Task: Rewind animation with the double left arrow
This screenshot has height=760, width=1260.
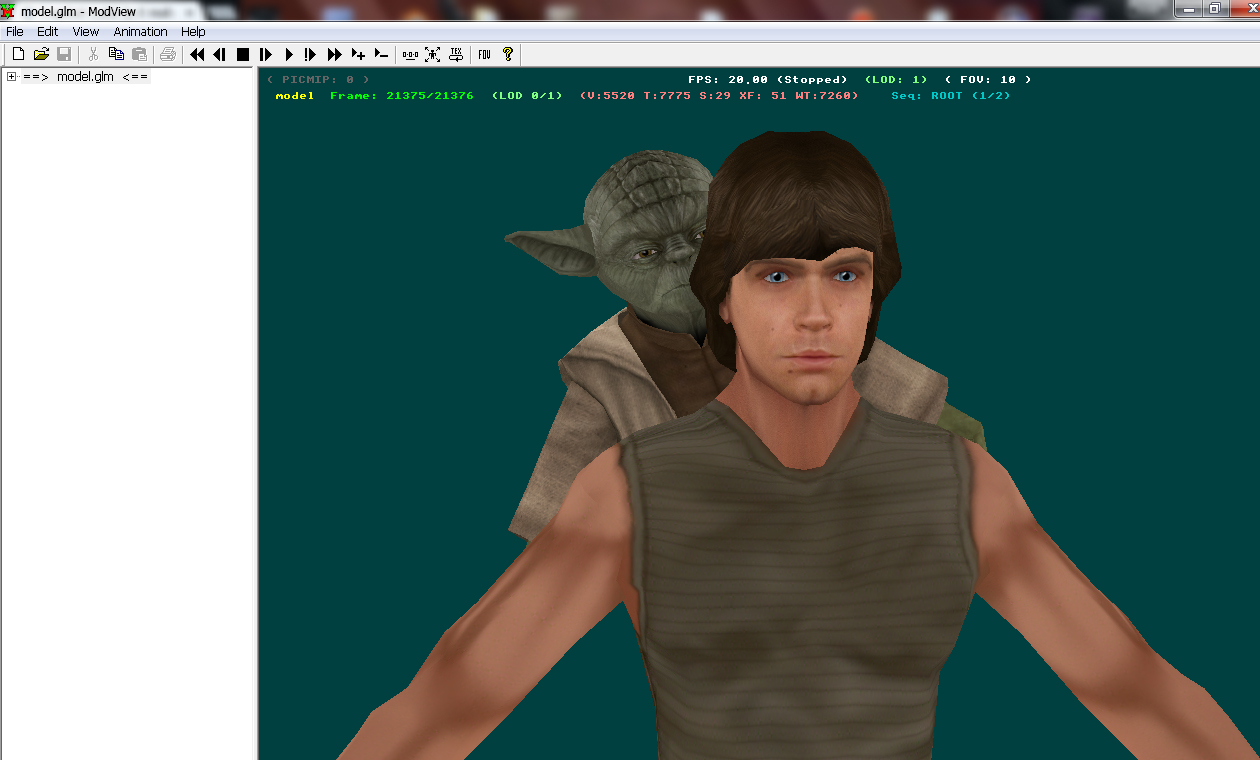Action: point(197,54)
